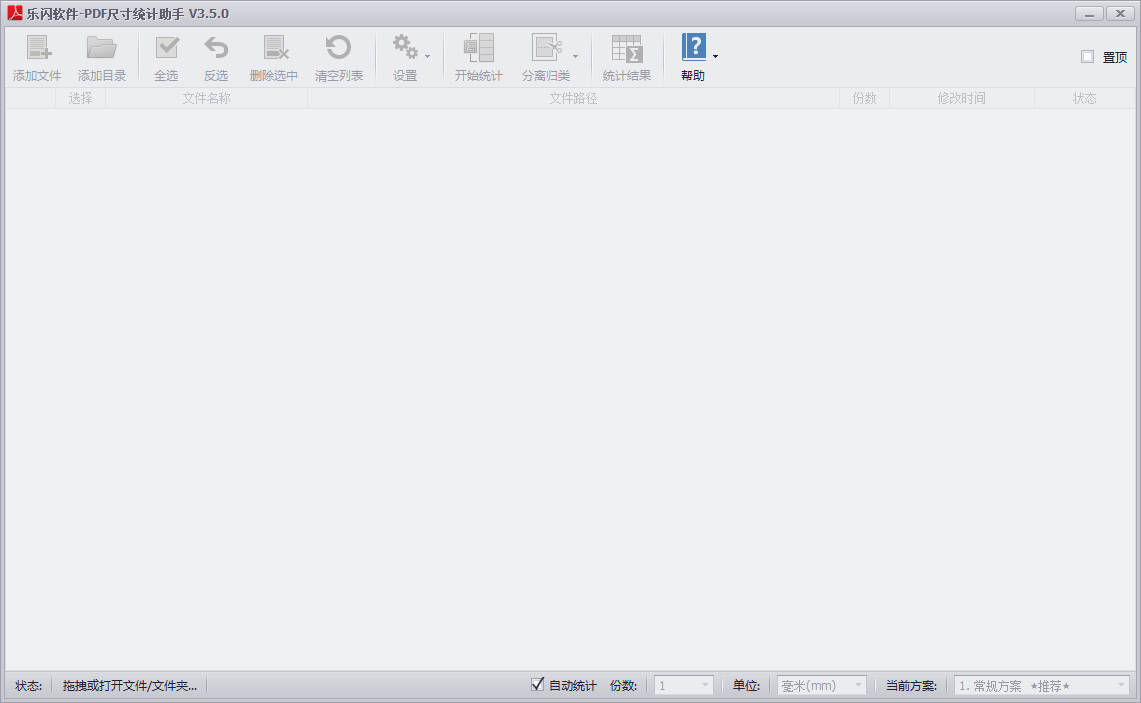Sort by the 修改时间 column header
1141x703 pixels.
click(x=961, y=98)
